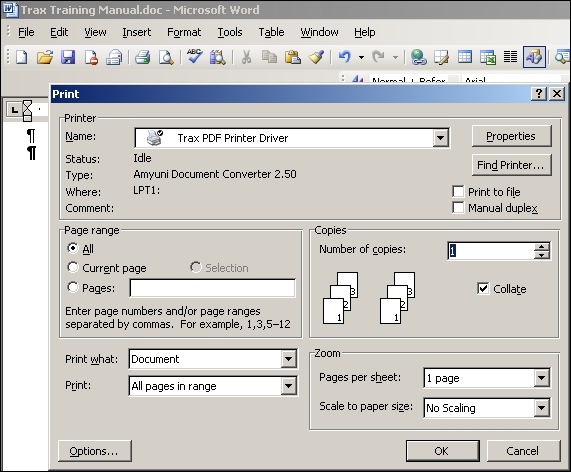Open the Style dropdown showing Normal
Screen dimensions: 571x472
455,80
